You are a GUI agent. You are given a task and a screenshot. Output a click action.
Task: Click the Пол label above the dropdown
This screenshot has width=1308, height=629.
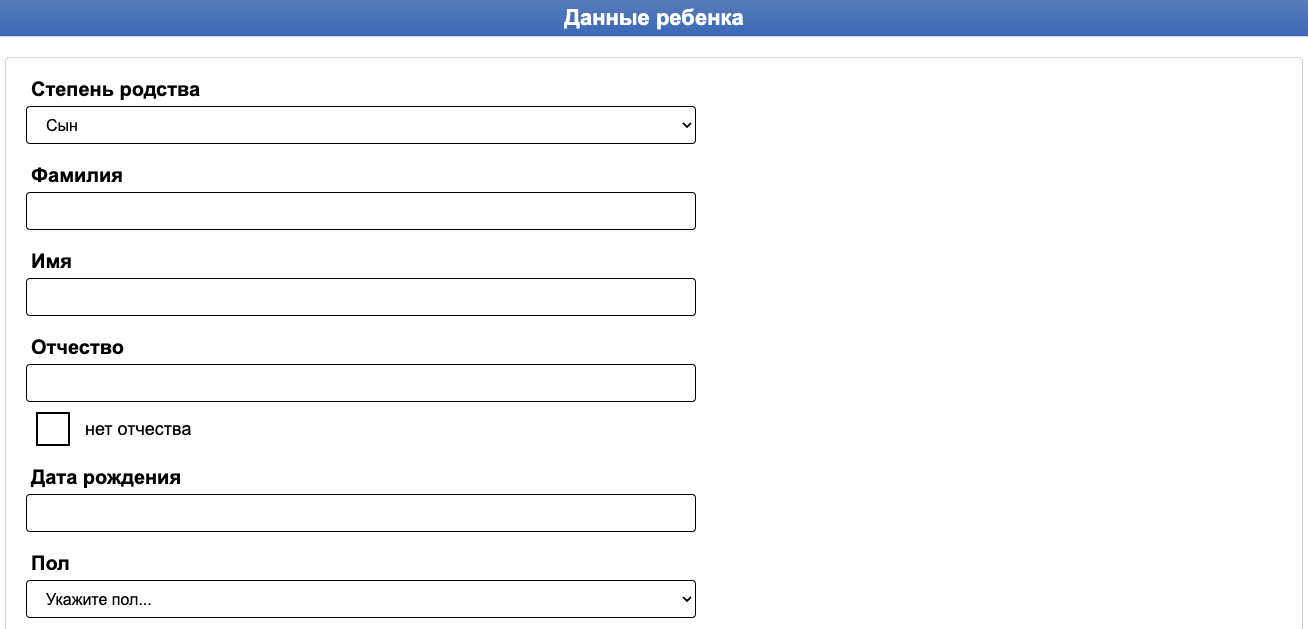pos(50,563)
